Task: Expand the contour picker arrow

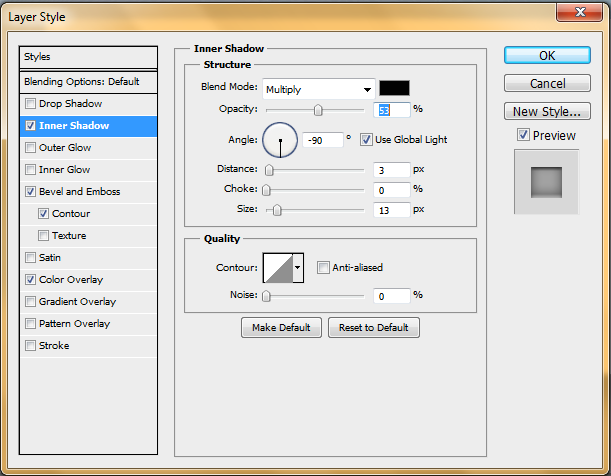Action: point(298,267)
